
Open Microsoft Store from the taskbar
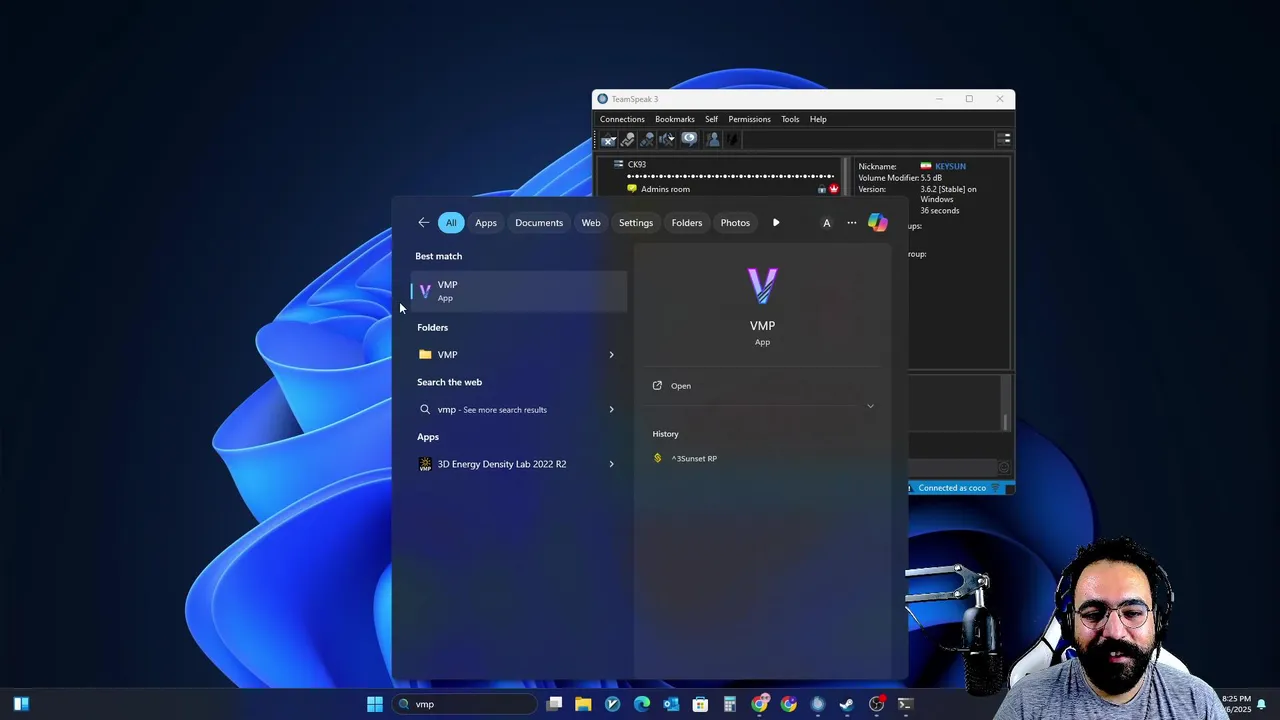click(700, 704)
